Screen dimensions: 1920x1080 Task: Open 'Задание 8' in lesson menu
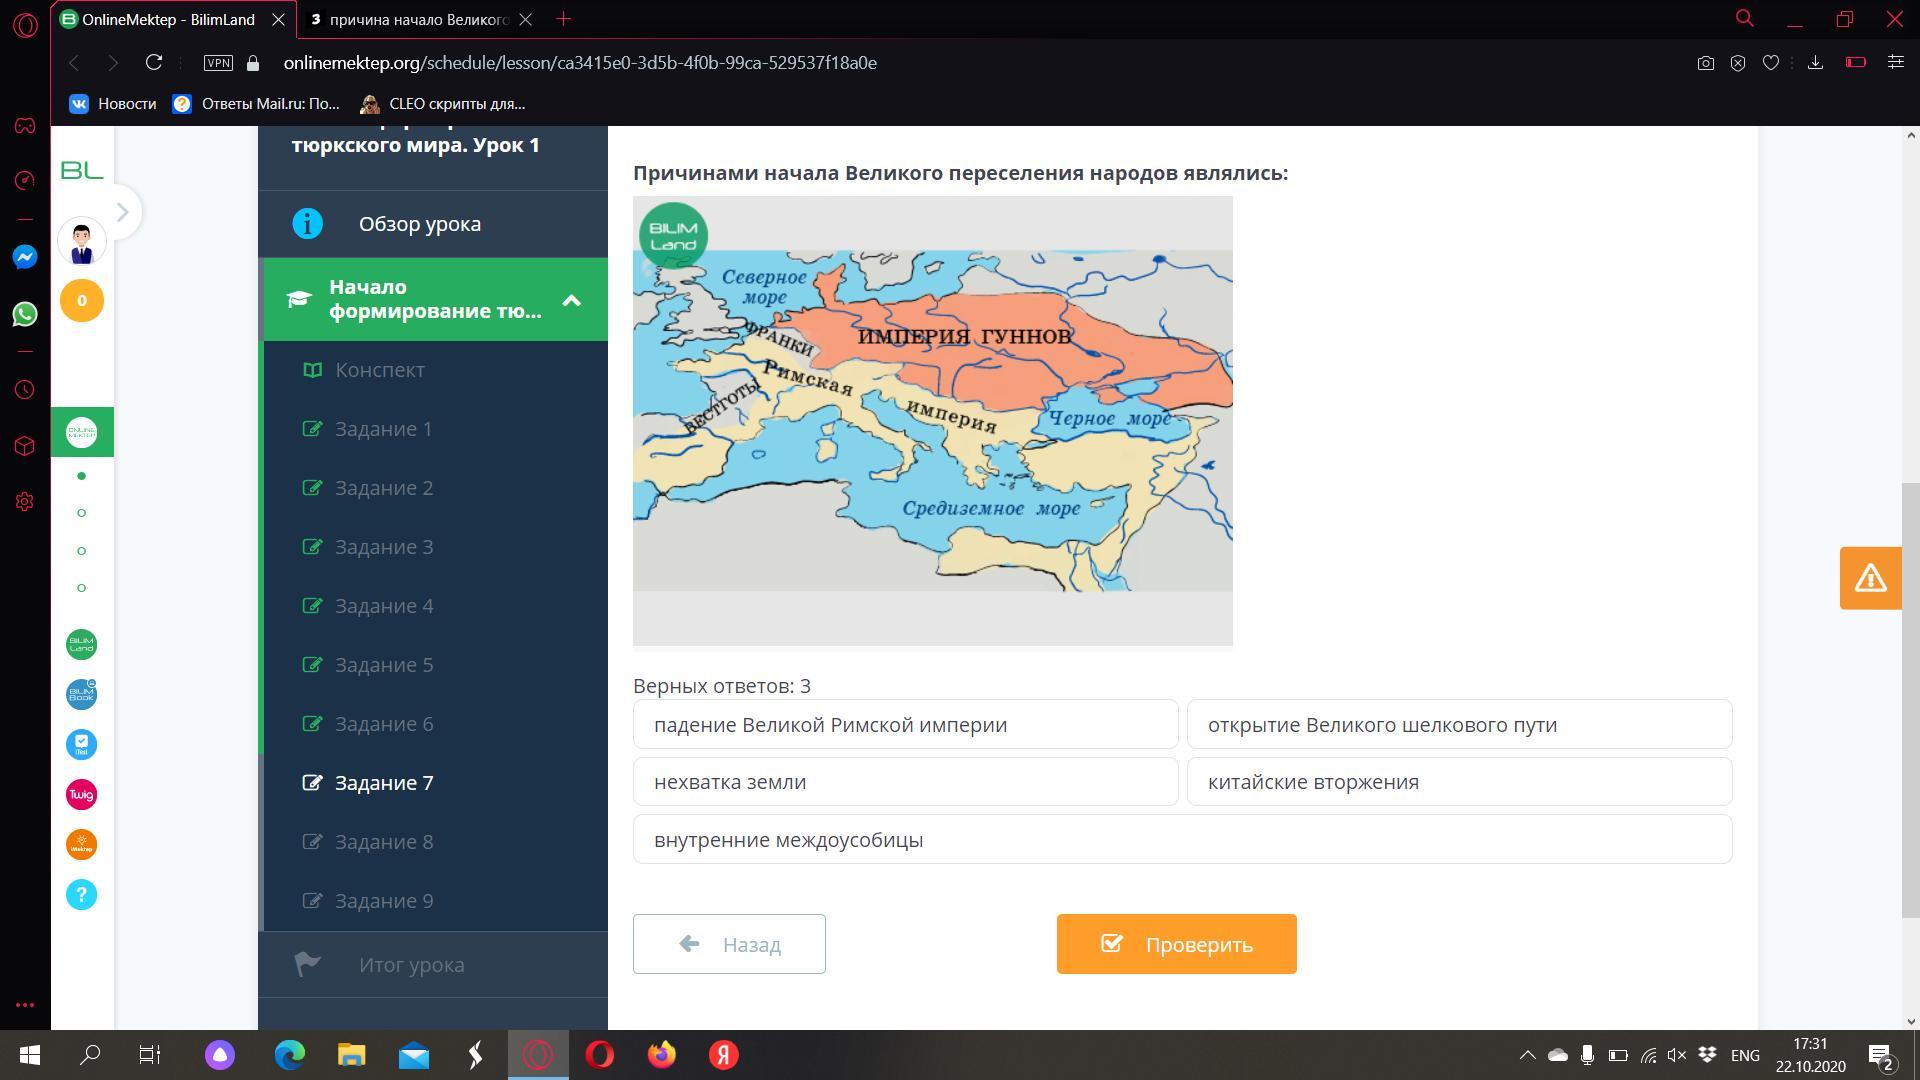(x=384, y=842)
